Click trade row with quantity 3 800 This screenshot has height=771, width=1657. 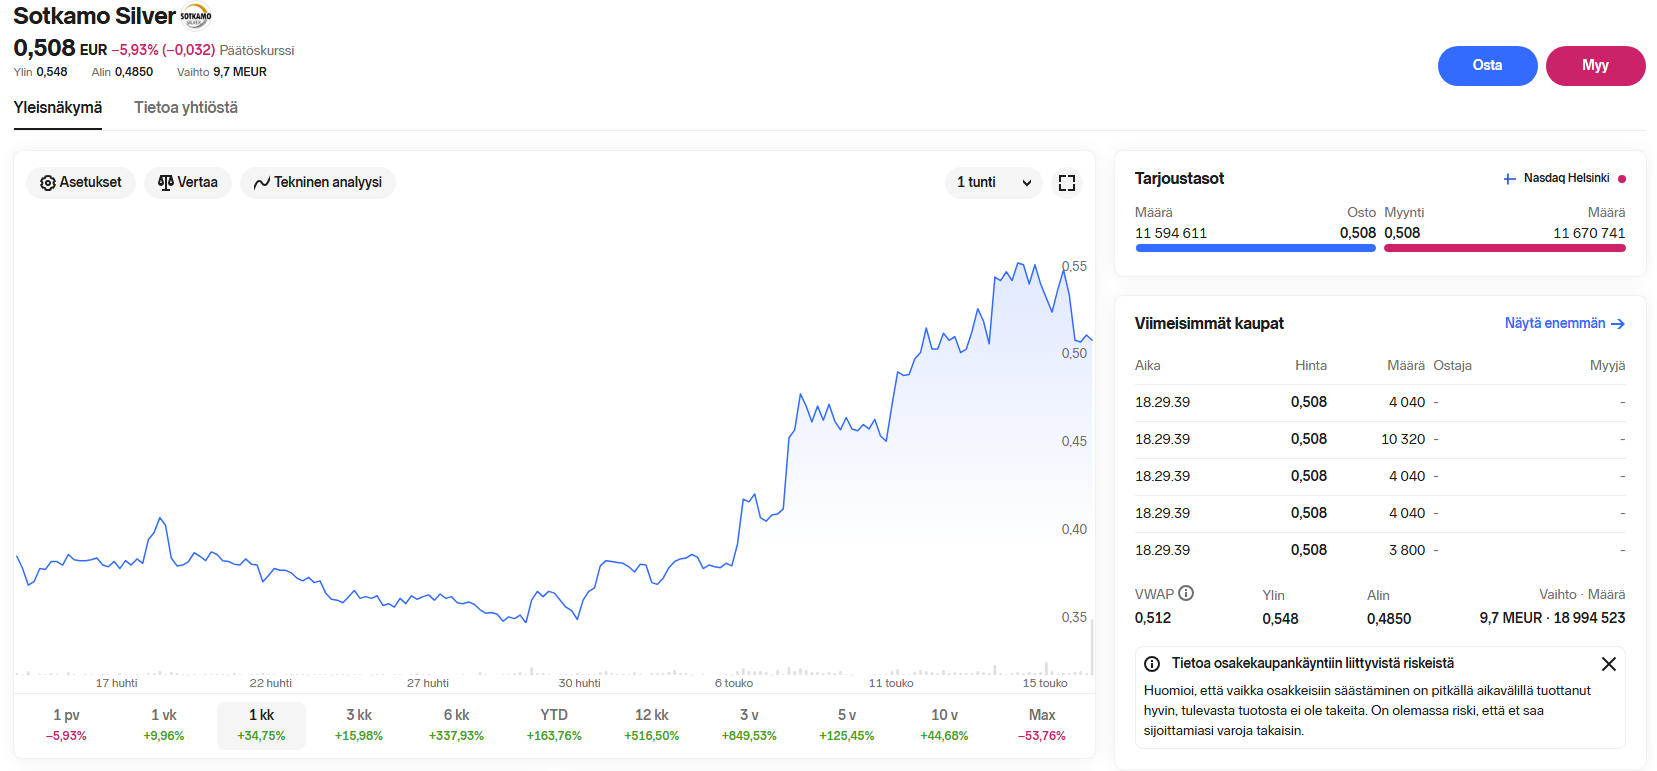[1380, 550]
